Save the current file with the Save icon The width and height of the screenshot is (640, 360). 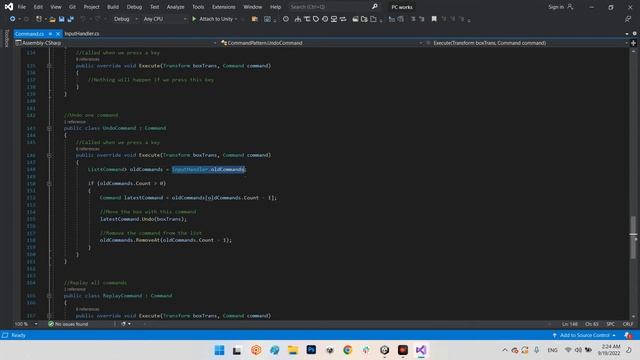(62, 19)
